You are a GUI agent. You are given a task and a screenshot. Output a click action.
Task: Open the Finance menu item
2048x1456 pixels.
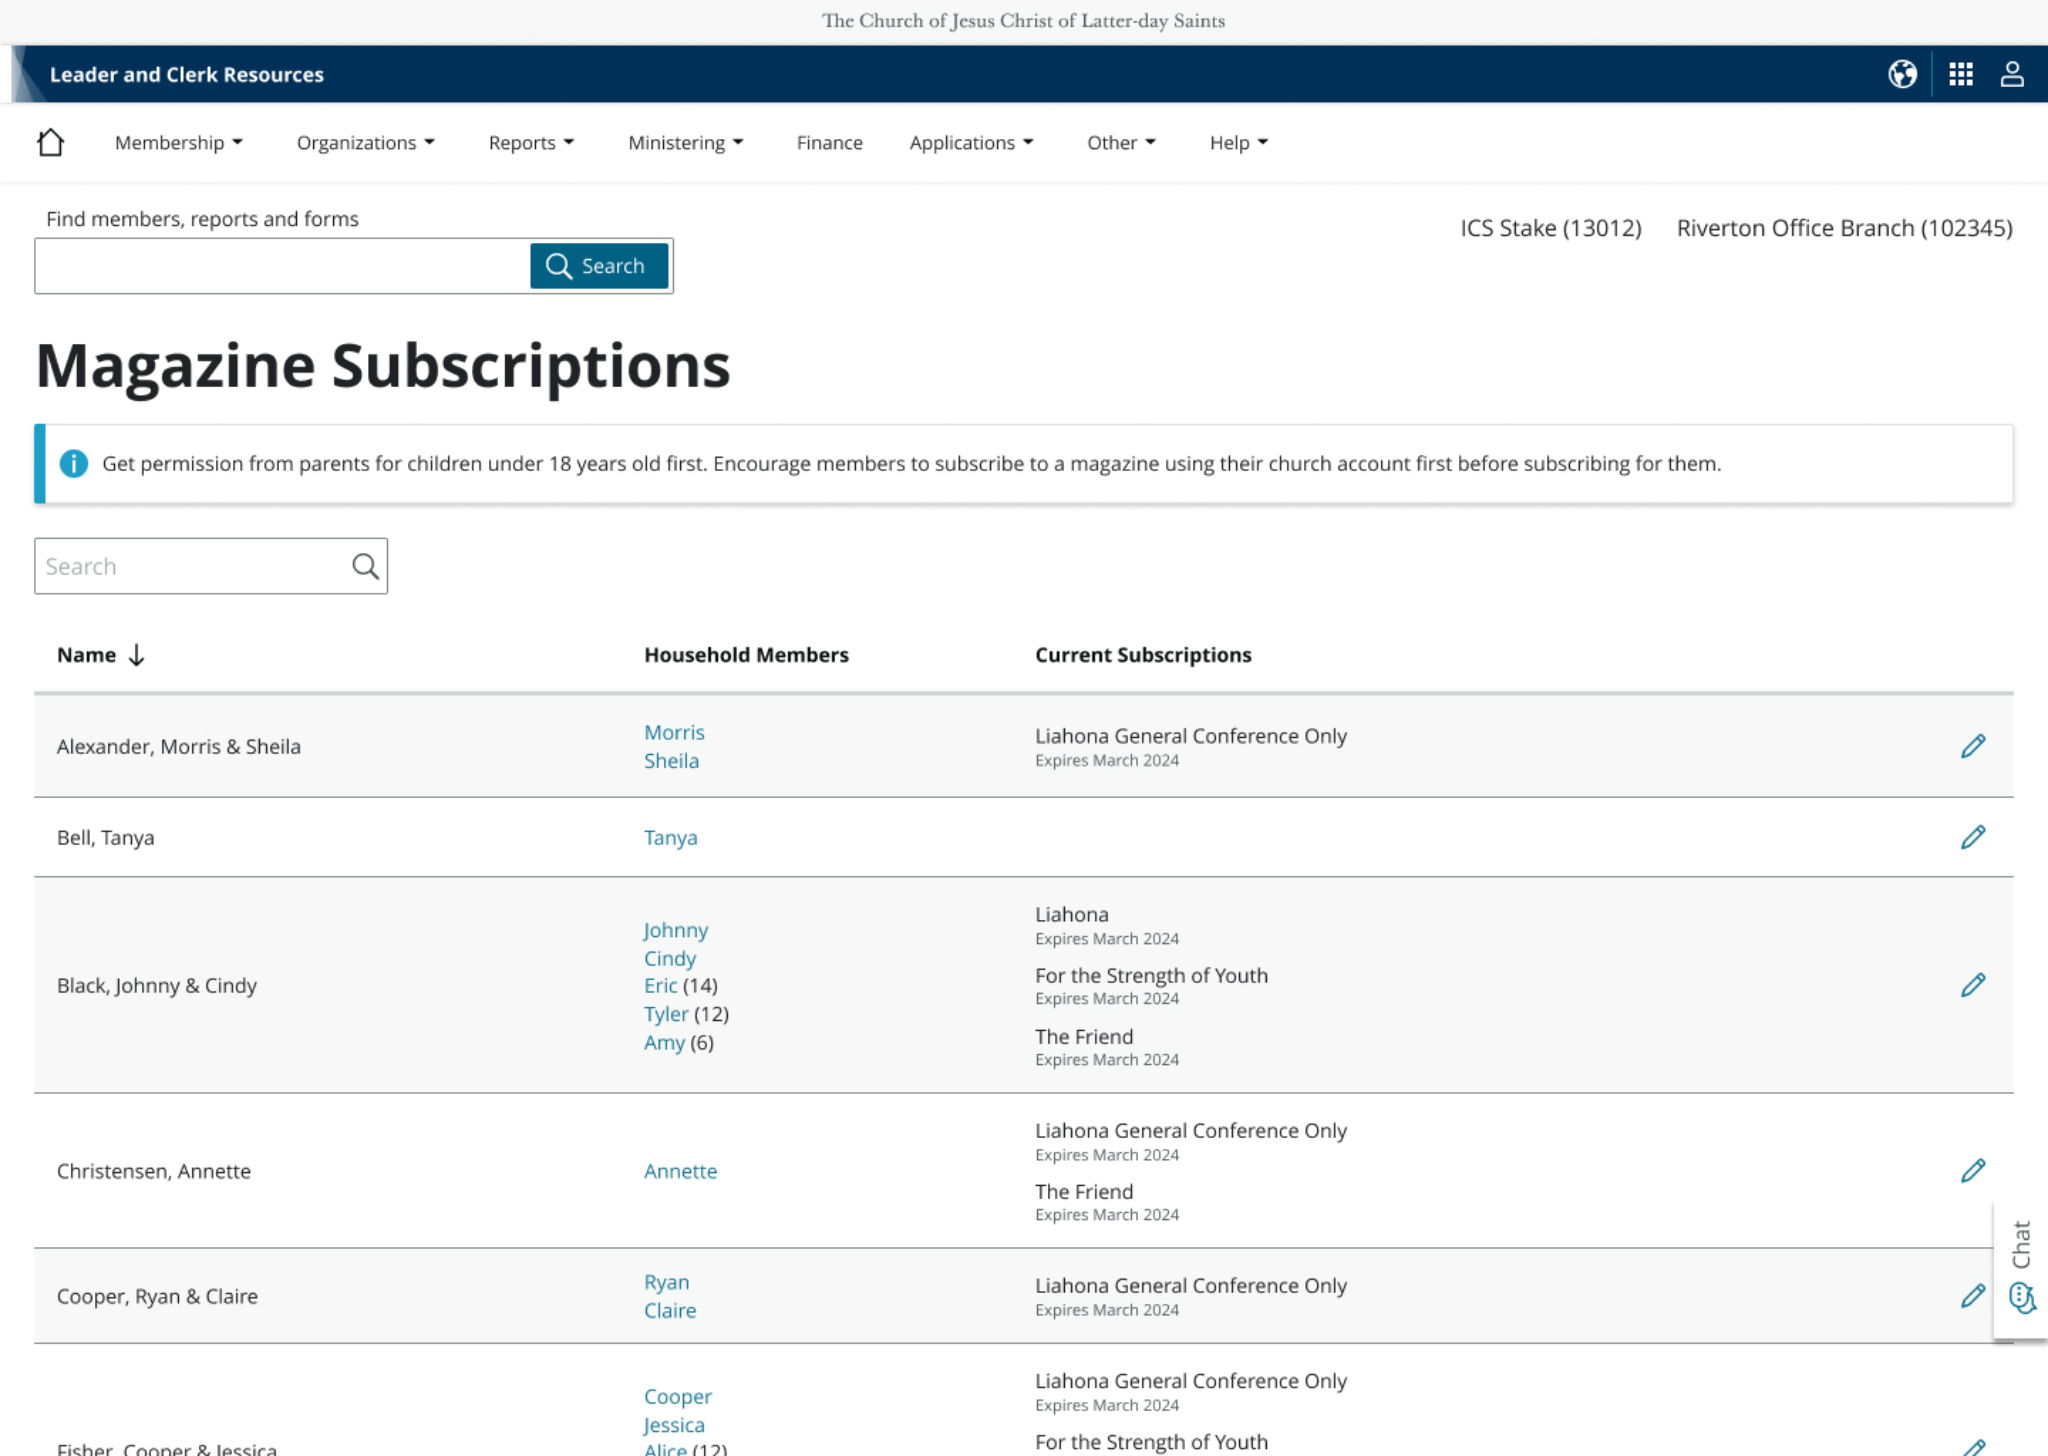point(829,143)
